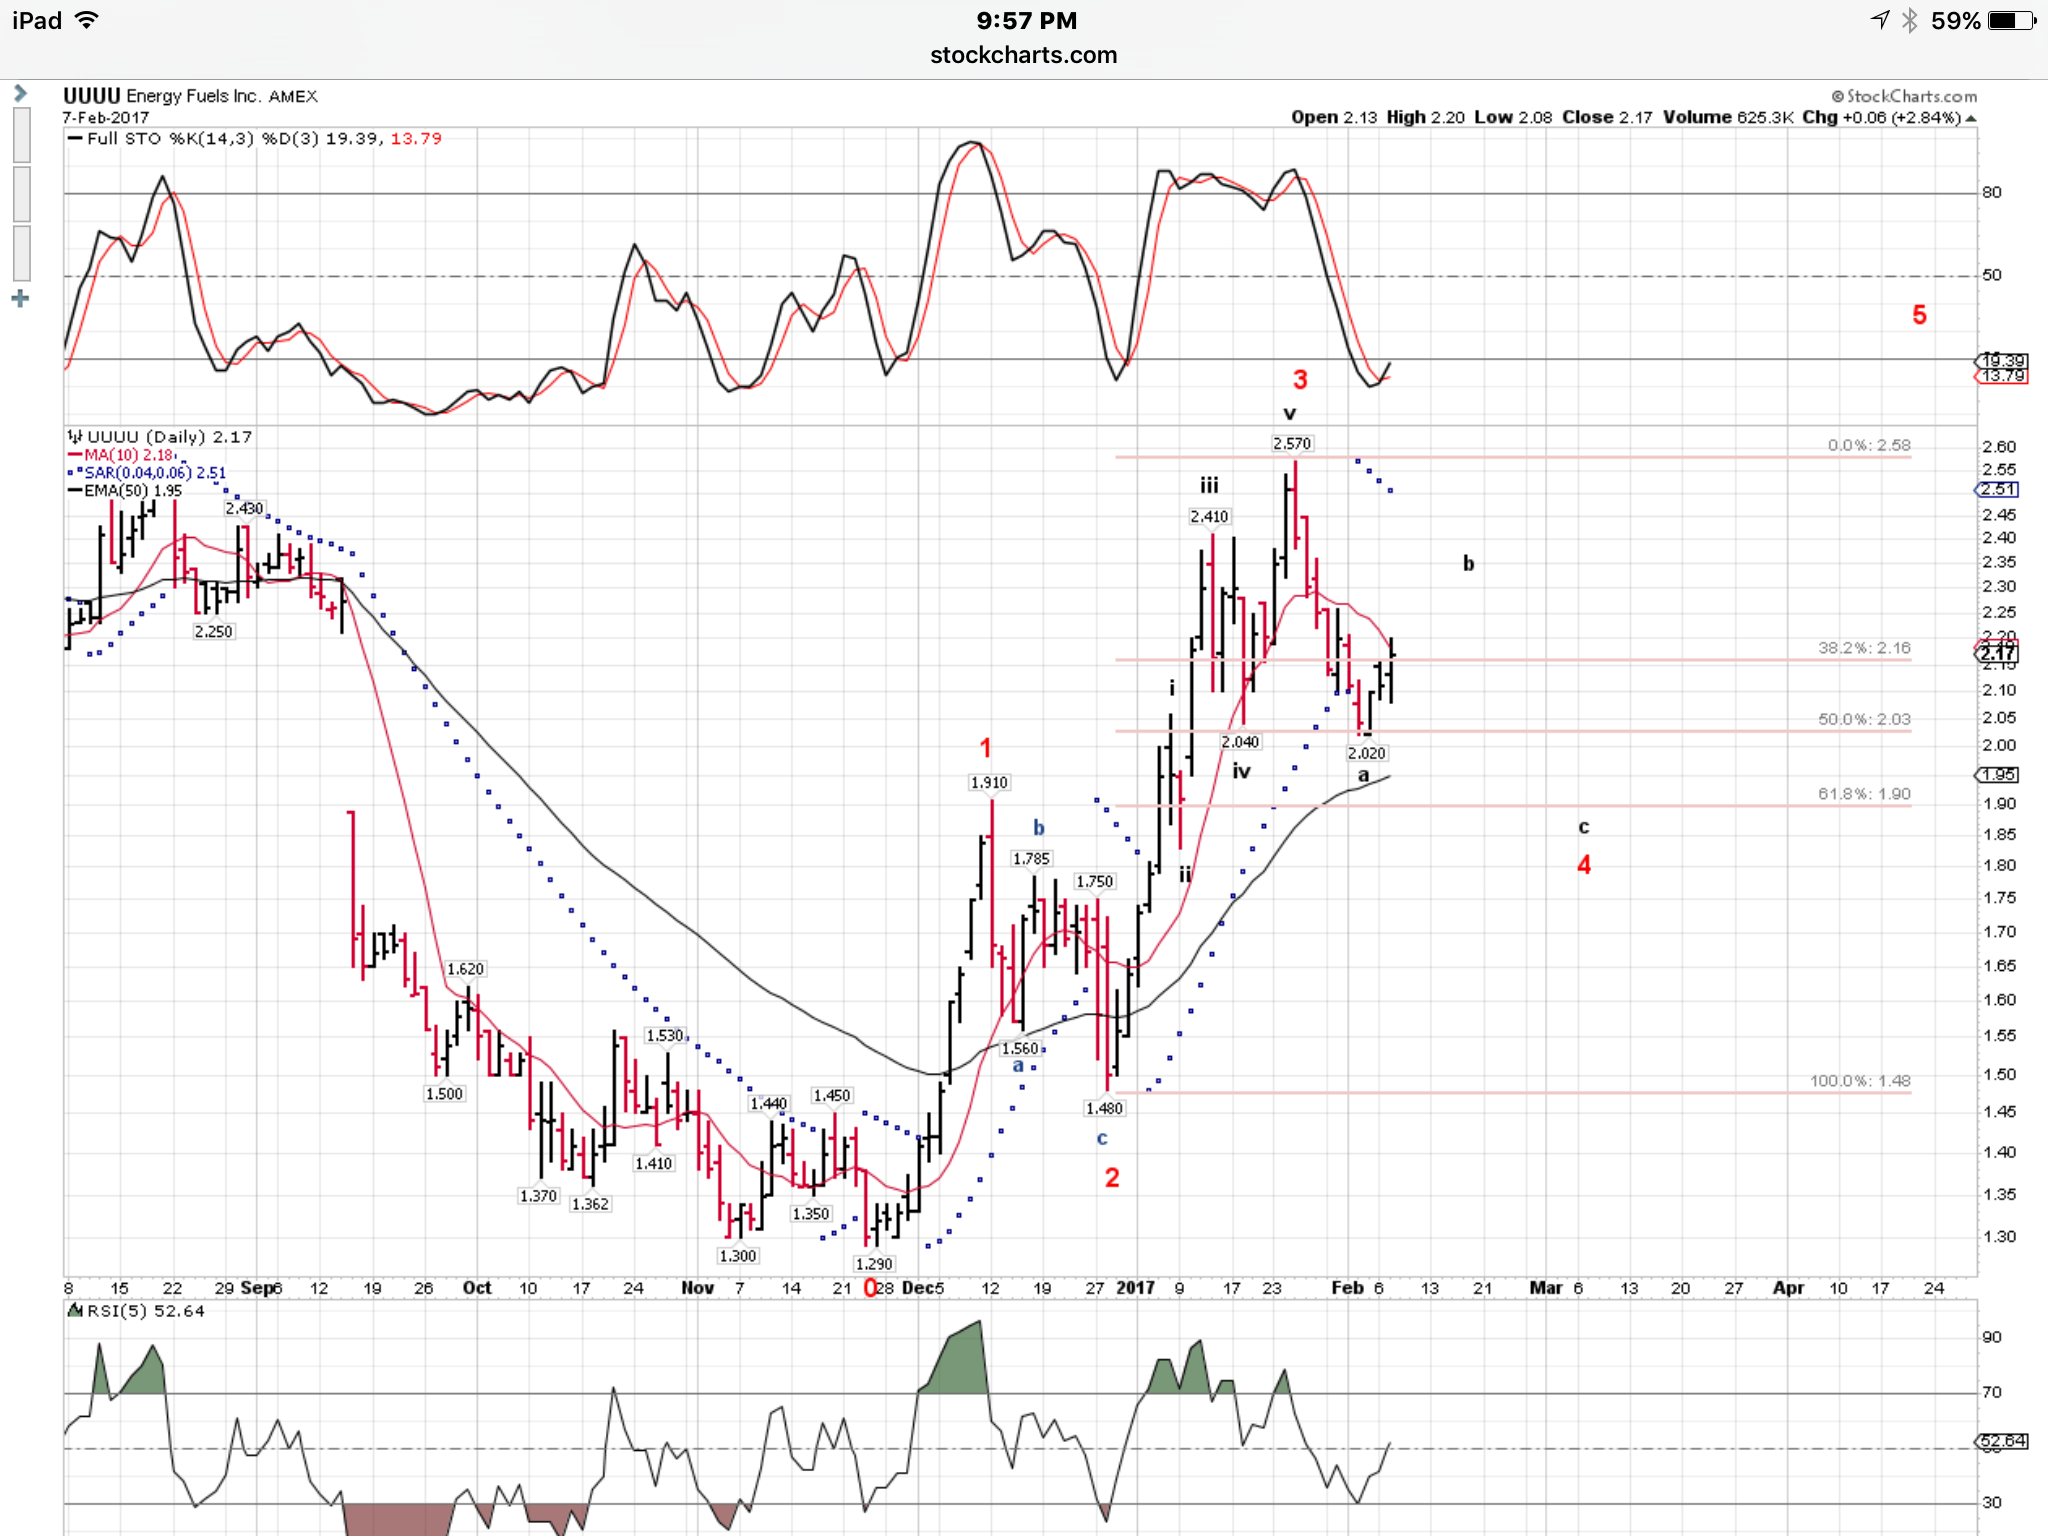Click the green up-triangle beside Chg value

[1970, 118]
